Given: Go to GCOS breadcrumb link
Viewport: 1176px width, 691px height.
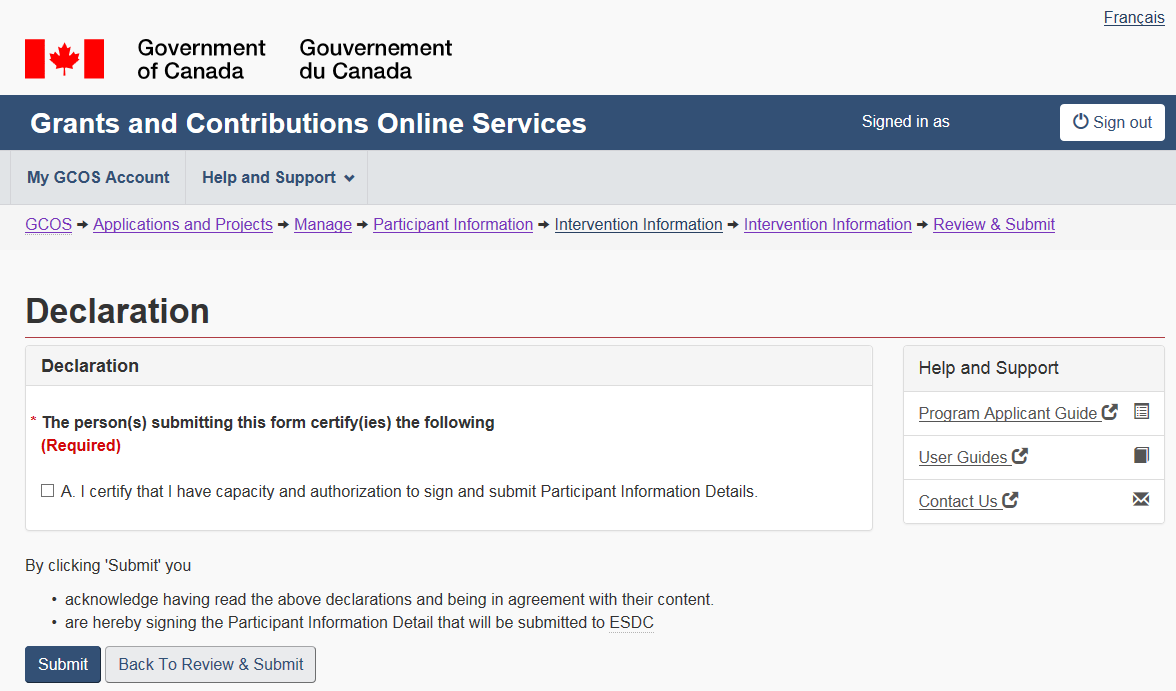Looking at the screenshot, I should [x=48, y=225].
